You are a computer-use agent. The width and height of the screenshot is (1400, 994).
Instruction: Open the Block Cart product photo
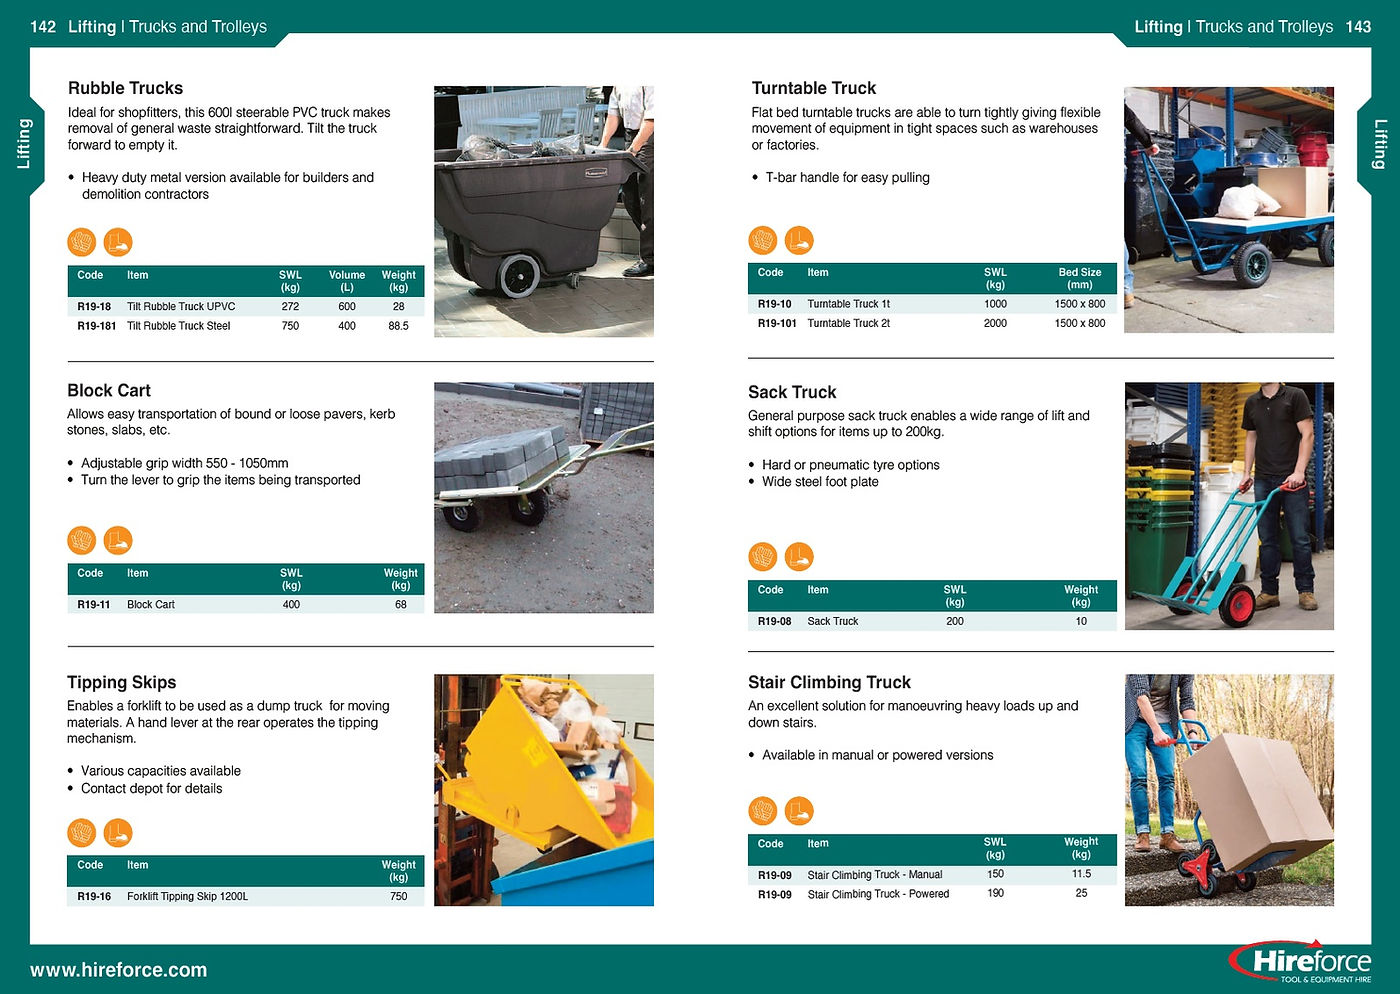pos(544,497)
